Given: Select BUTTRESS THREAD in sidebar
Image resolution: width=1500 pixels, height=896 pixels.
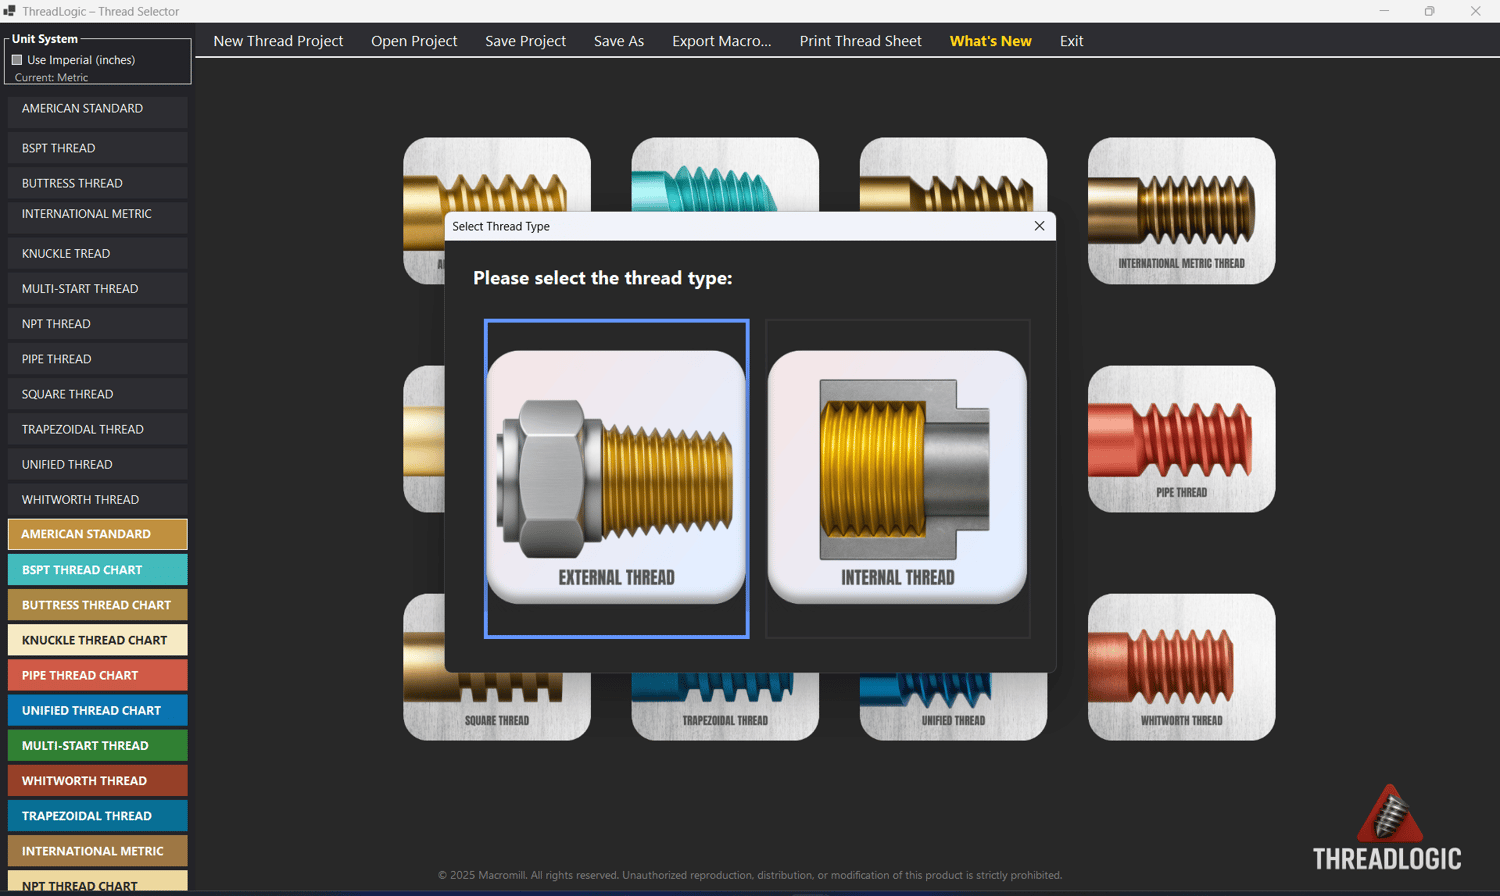Looking at the screenshot, I should pyautogui.click(x=97, y=183).
